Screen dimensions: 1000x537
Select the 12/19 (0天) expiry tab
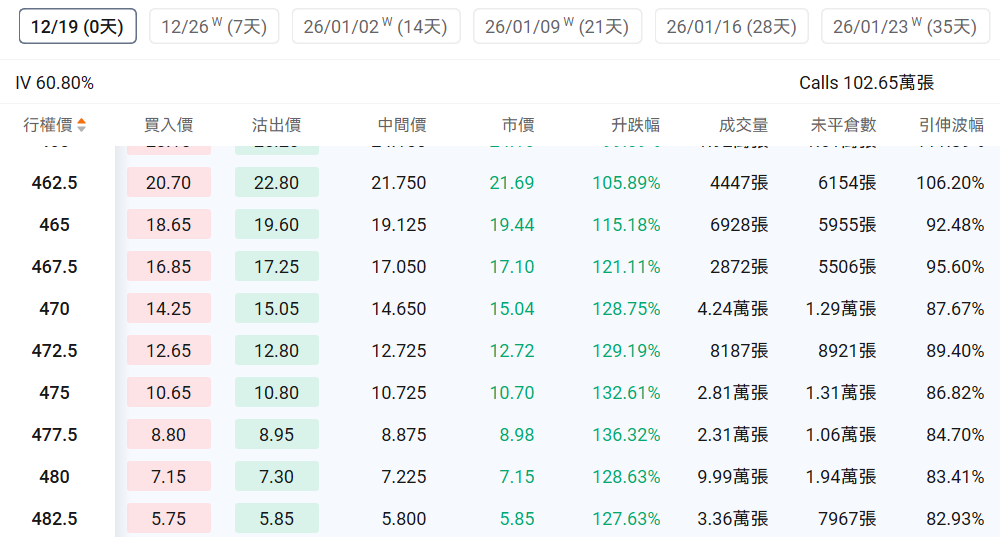[x=77, y=27]
